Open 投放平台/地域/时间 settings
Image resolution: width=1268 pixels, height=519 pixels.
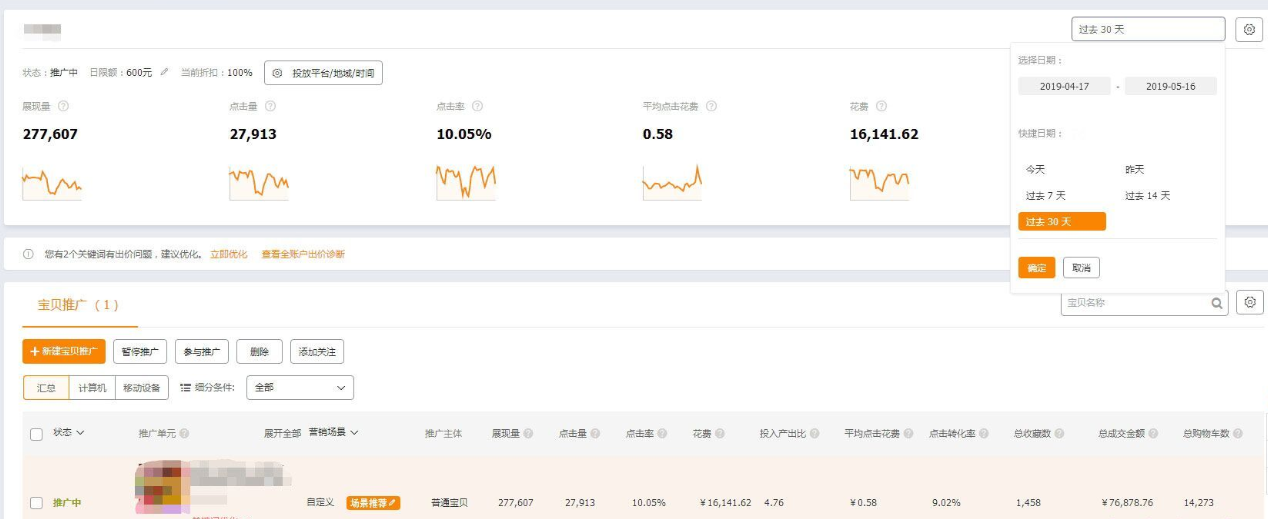[324, 73]
